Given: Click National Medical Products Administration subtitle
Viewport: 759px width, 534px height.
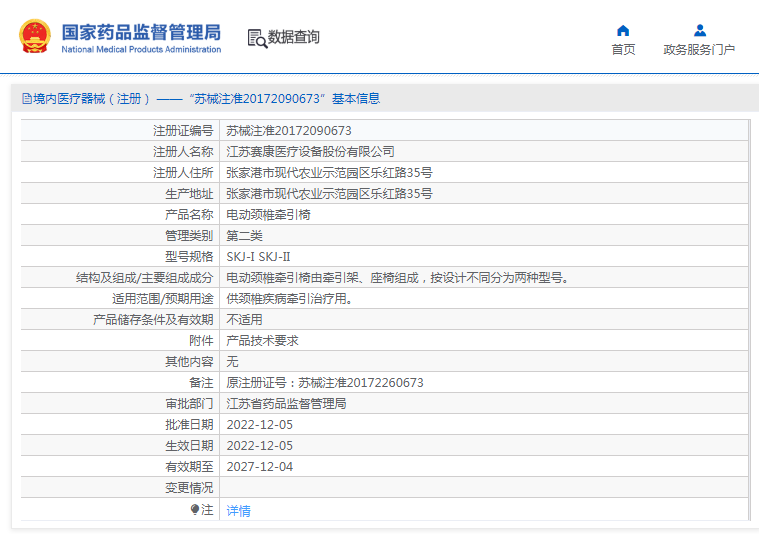Looking at the screenshot, I should (x=141, y=49).
